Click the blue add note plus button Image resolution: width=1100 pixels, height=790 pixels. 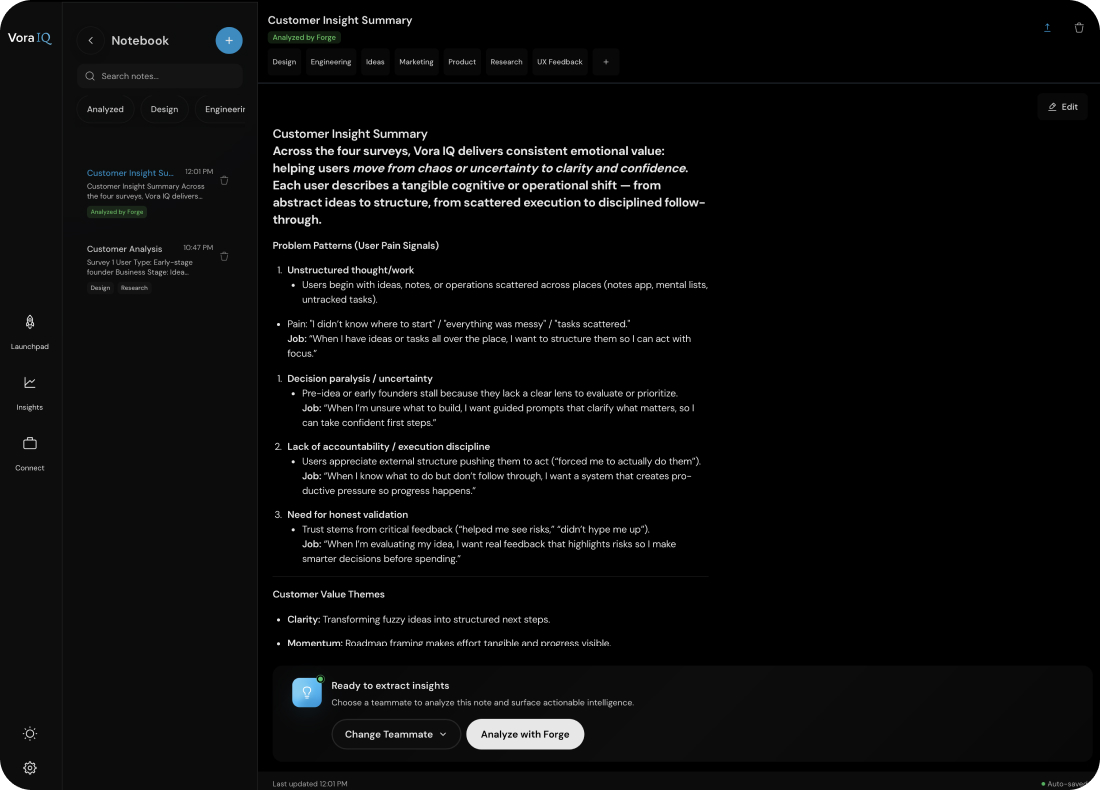[x=229, y=41]
